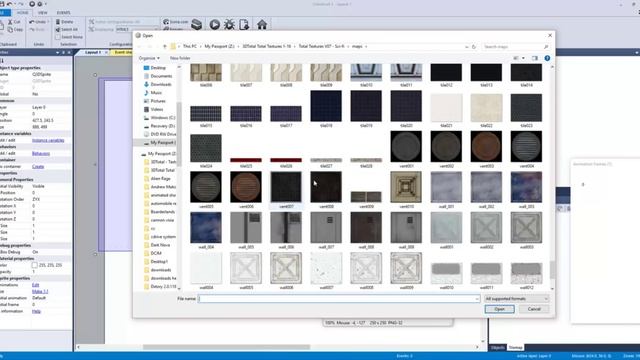Click the Create container link

(x=38, y=167)
